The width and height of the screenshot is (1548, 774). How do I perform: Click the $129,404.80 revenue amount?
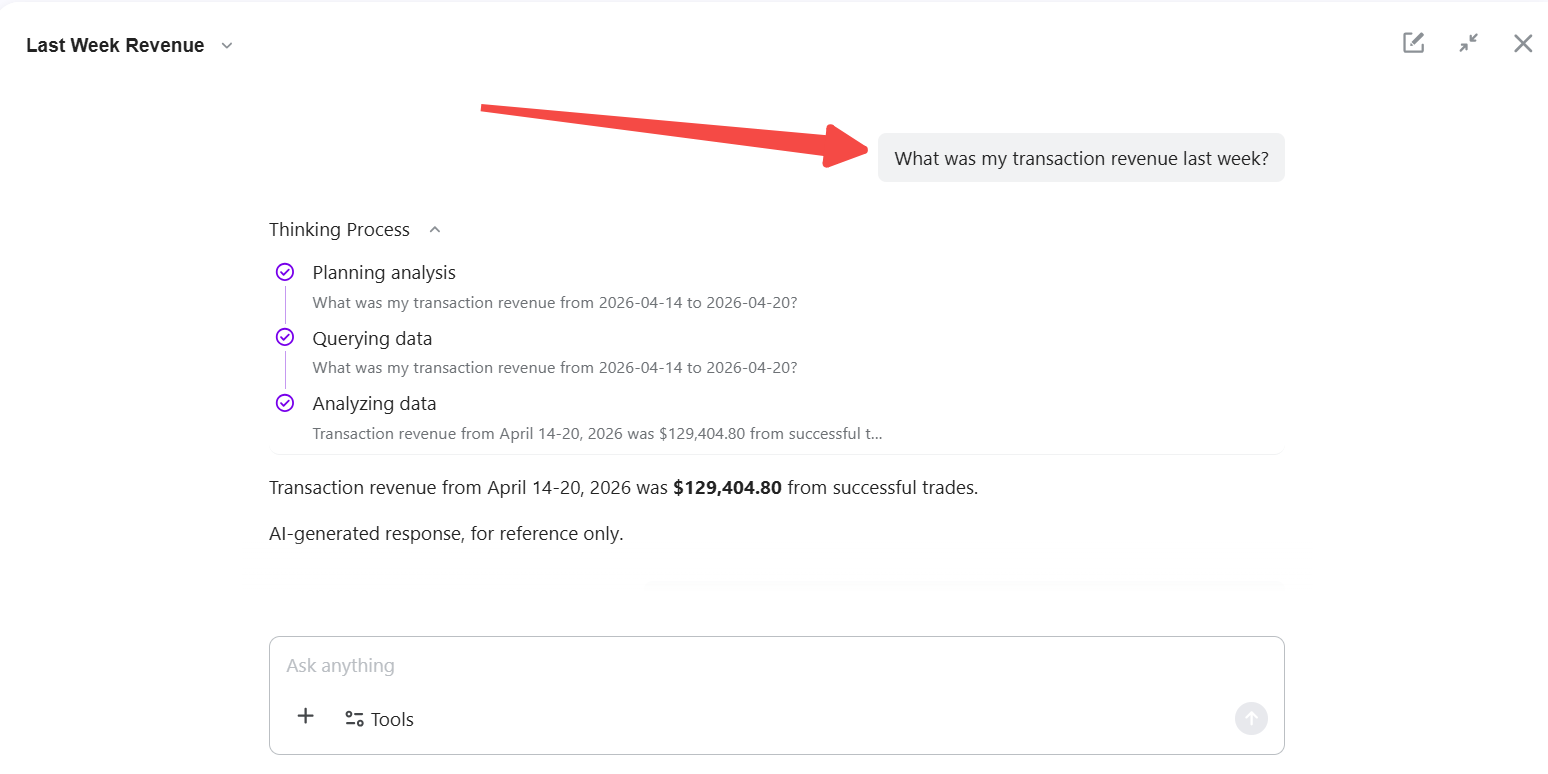(x=727, y=488)
